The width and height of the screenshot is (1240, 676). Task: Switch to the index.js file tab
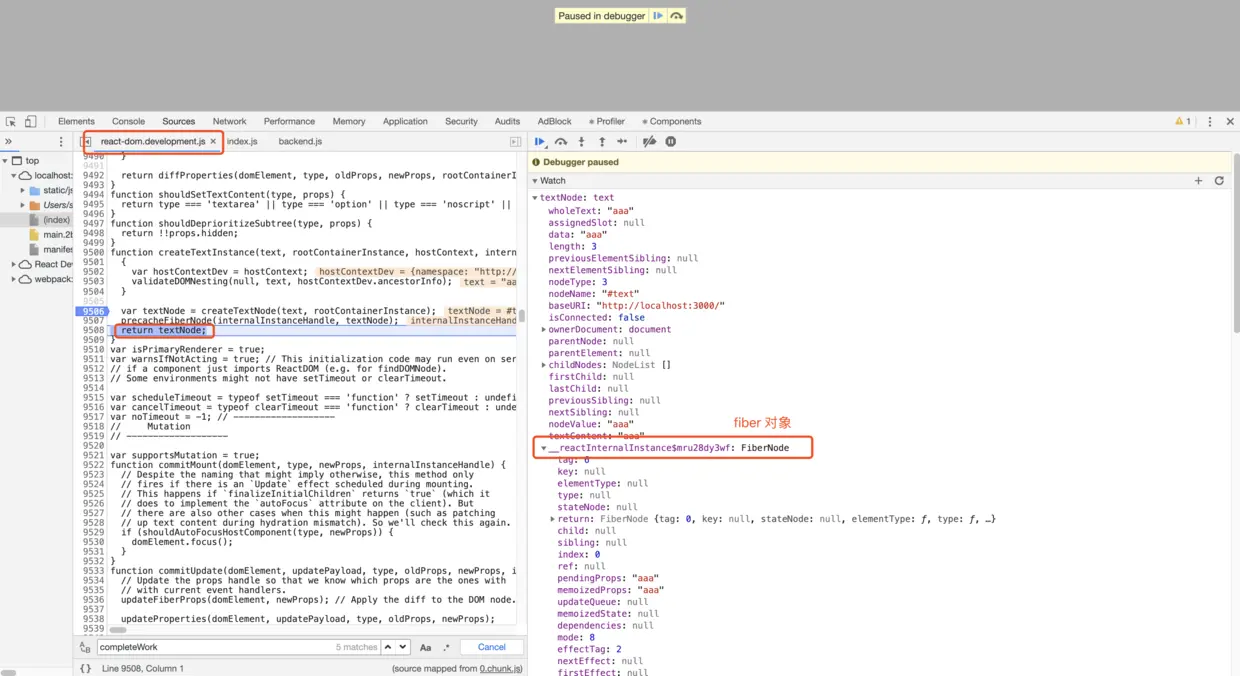click(242, 142)
